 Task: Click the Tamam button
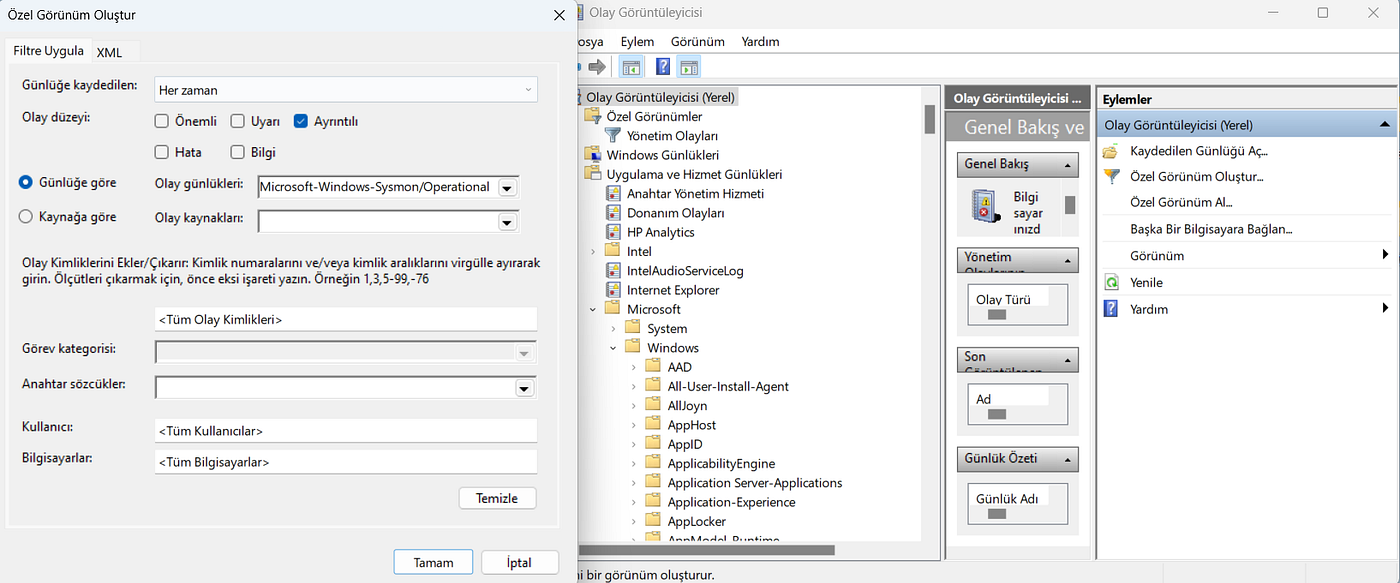point(434,562)
